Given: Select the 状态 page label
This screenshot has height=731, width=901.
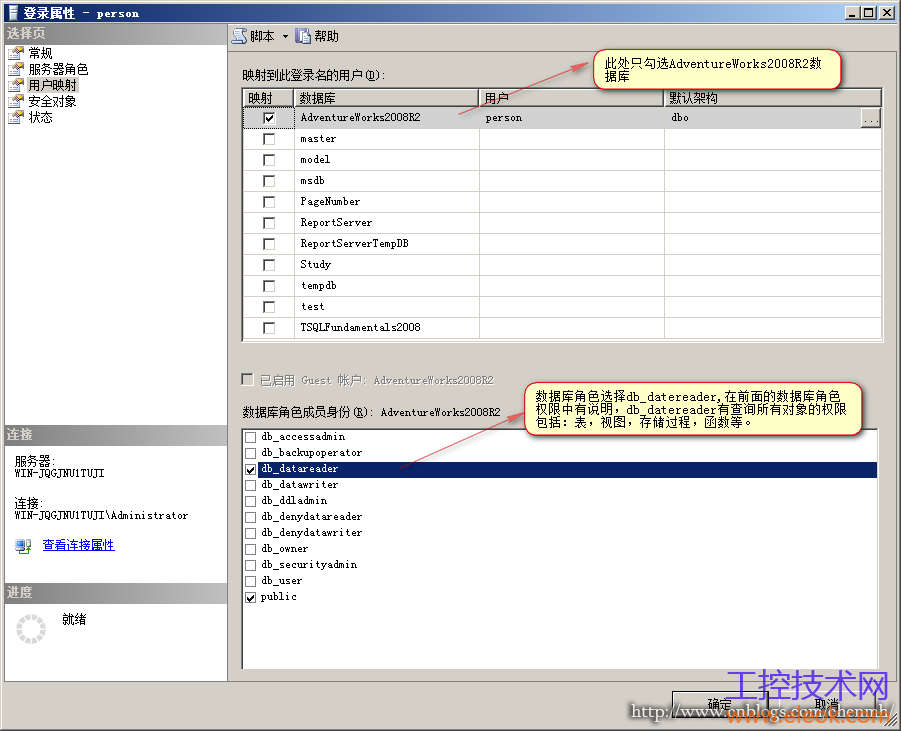Looking at the screenshot, I should pyautogui.click(x=40, y=117).
